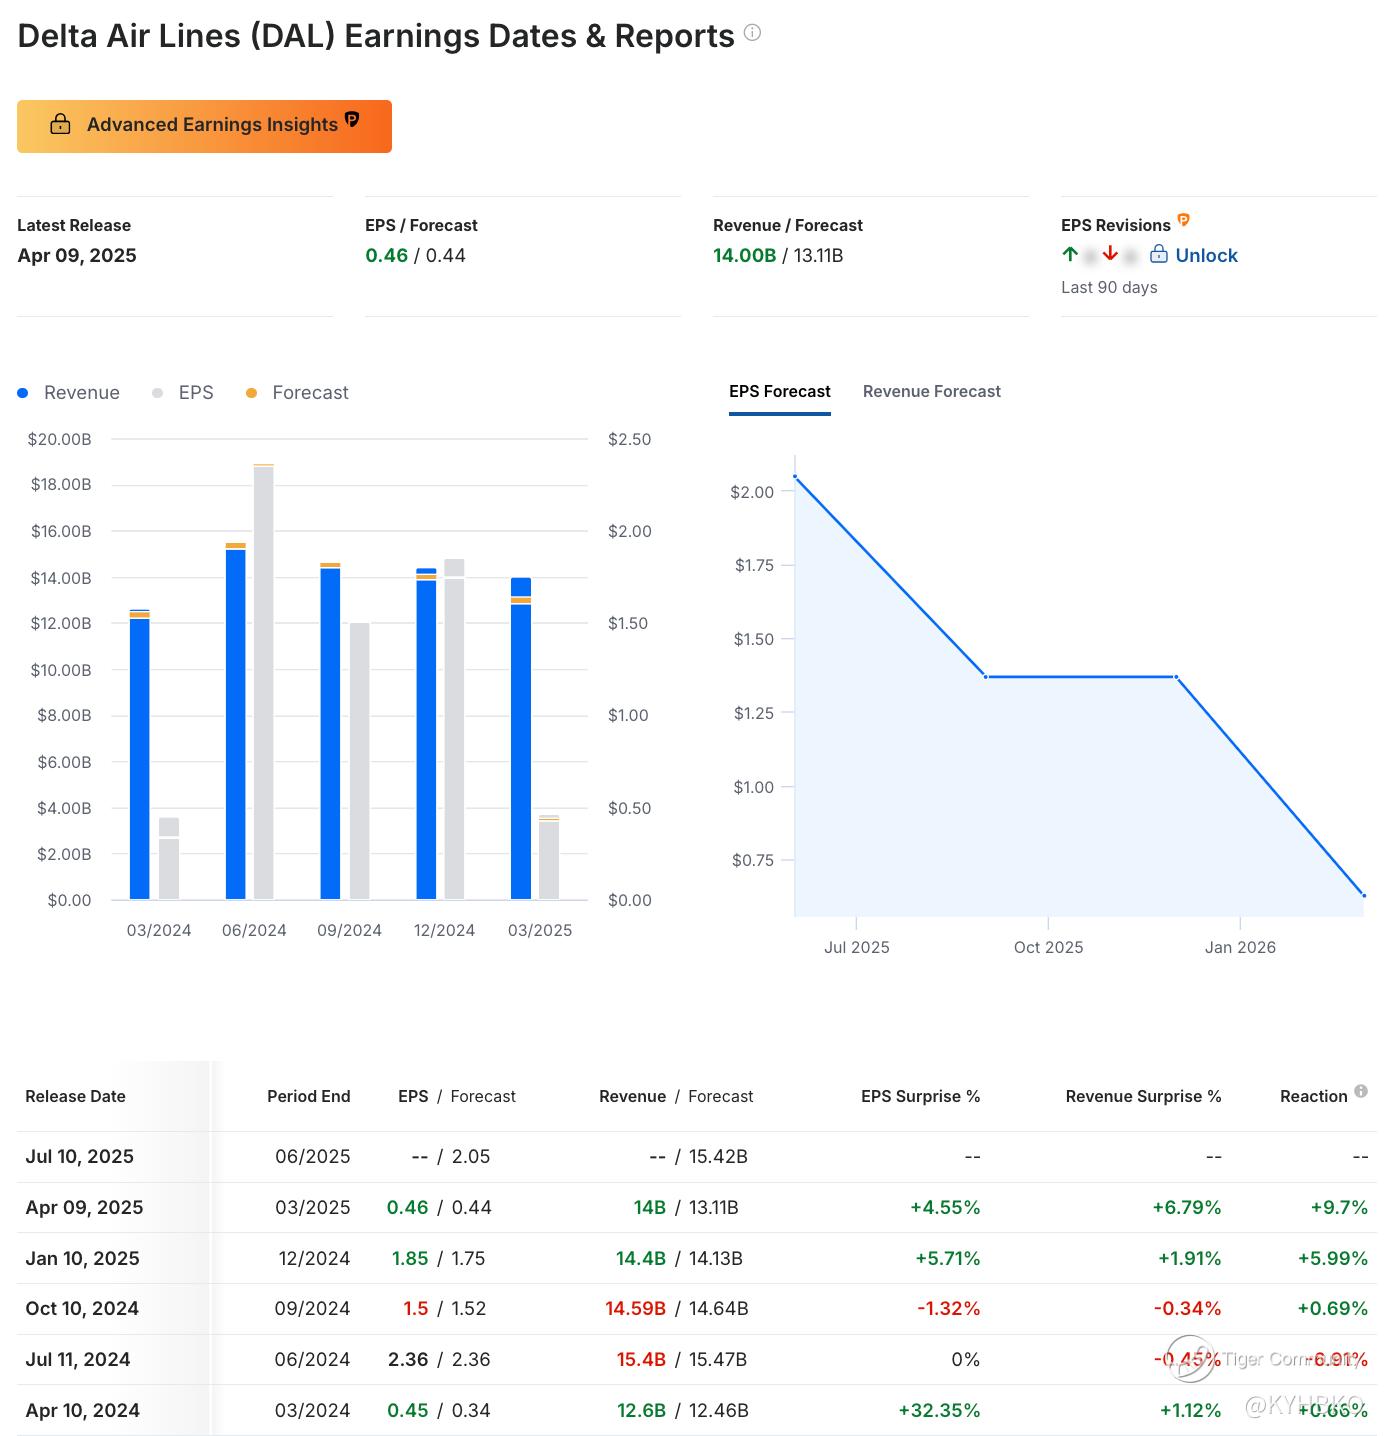Click the +5.99% reaction value
Image resolution: width=1390 pixels, height=1436 pixels.
tap(1333, 1258)
